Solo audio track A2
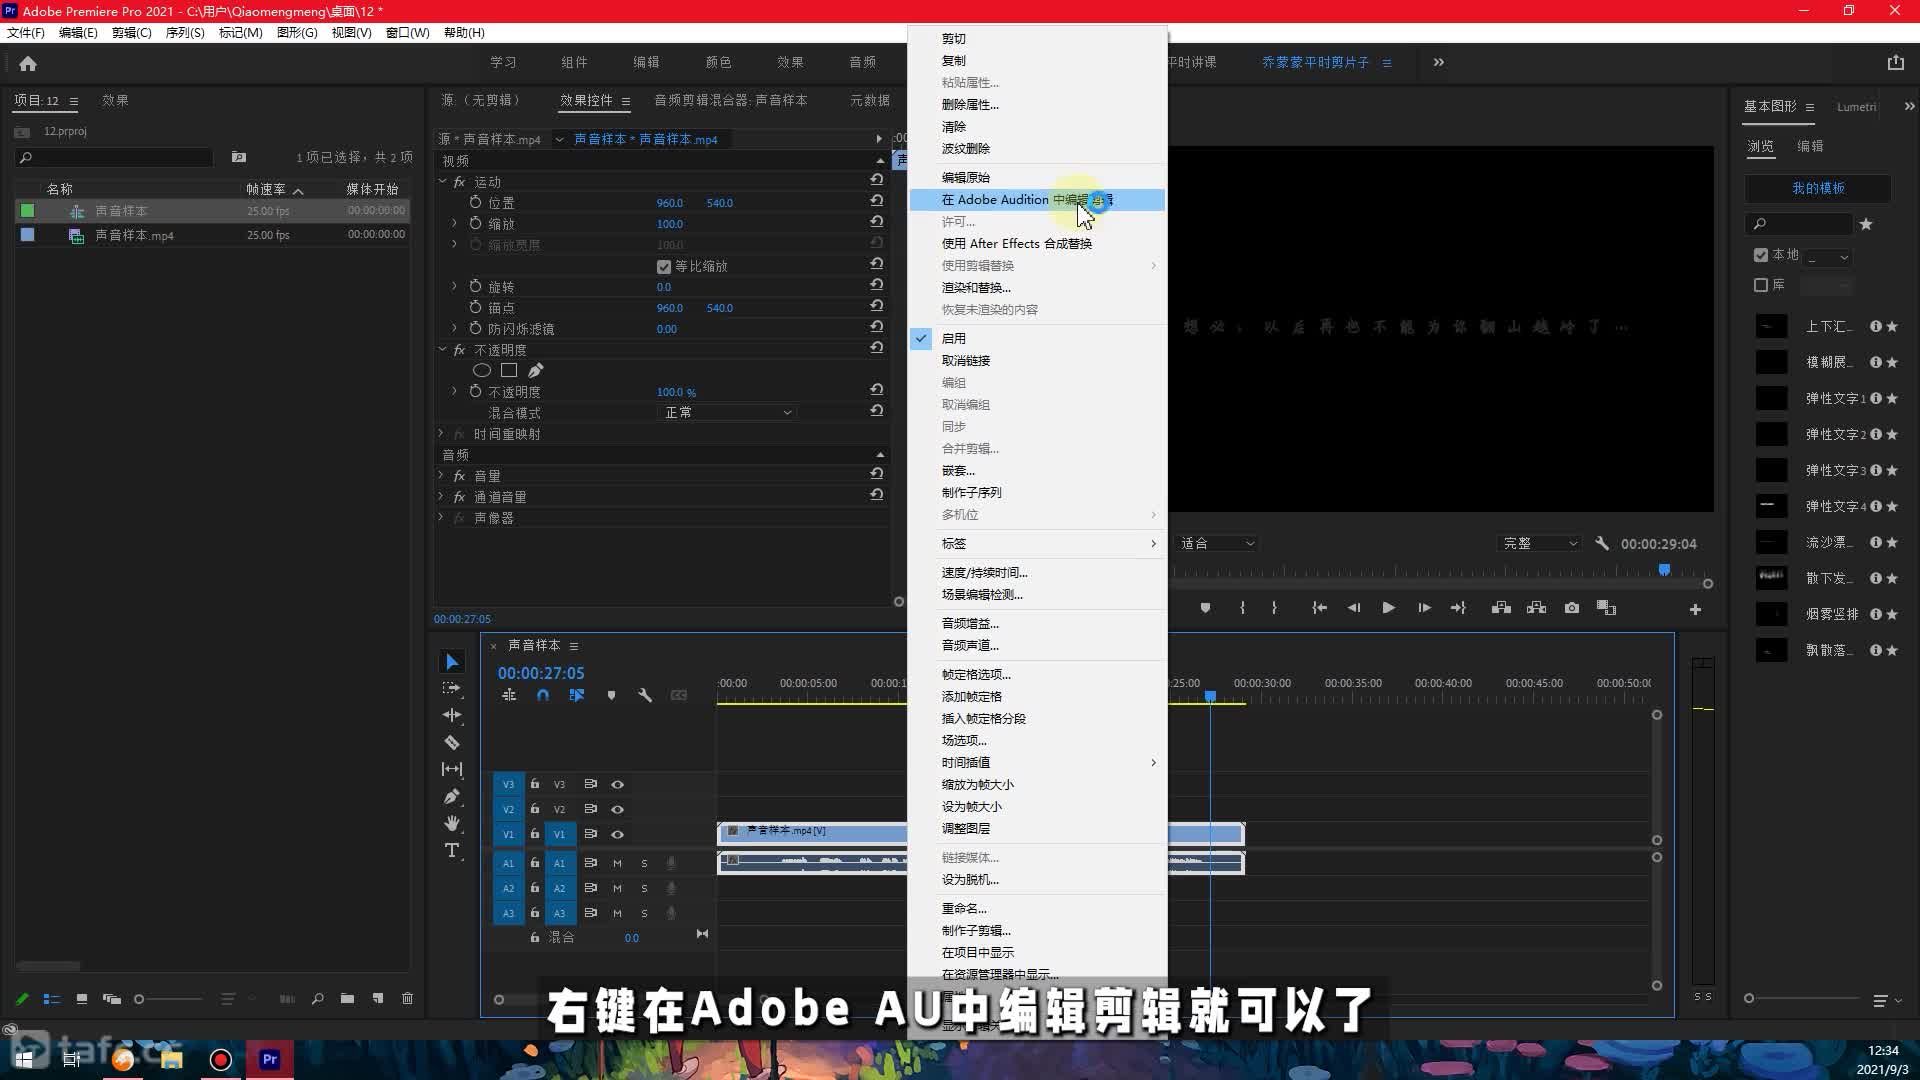1920x1080 pixels. coord(644,888)
